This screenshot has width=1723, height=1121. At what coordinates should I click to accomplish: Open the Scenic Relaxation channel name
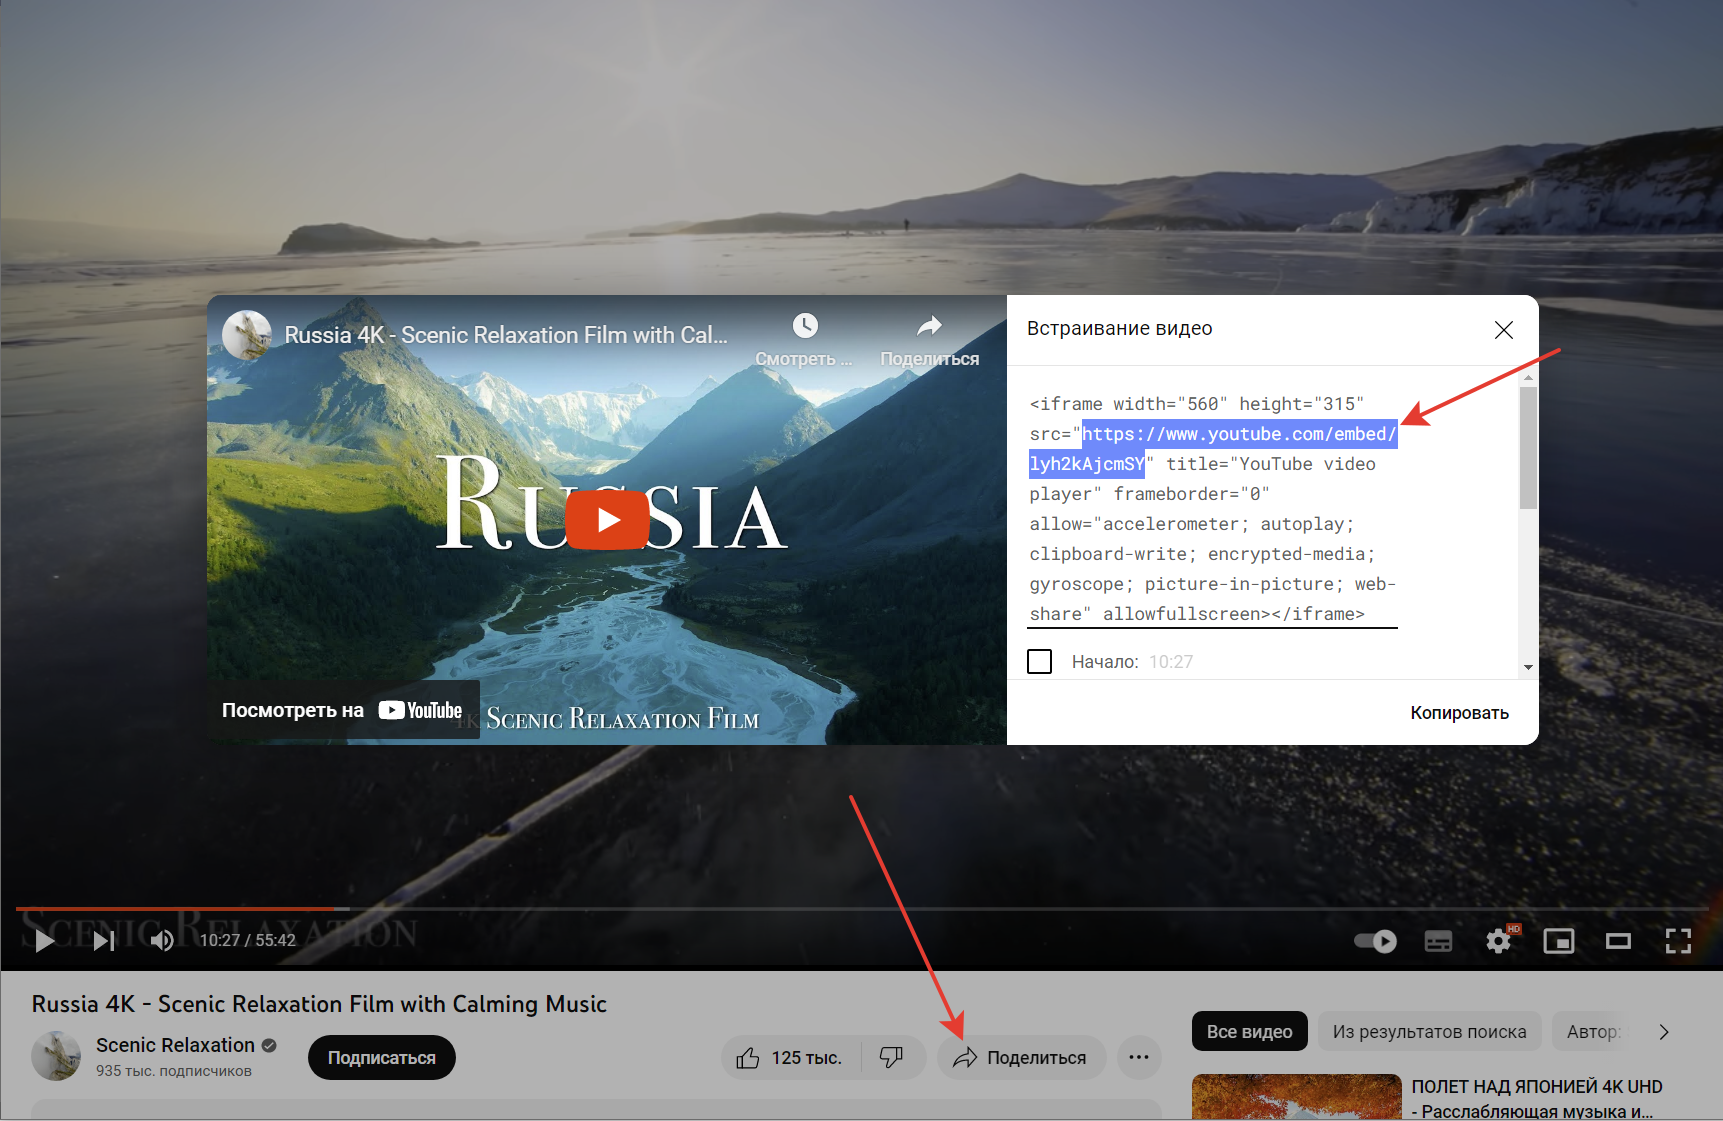175,1045
